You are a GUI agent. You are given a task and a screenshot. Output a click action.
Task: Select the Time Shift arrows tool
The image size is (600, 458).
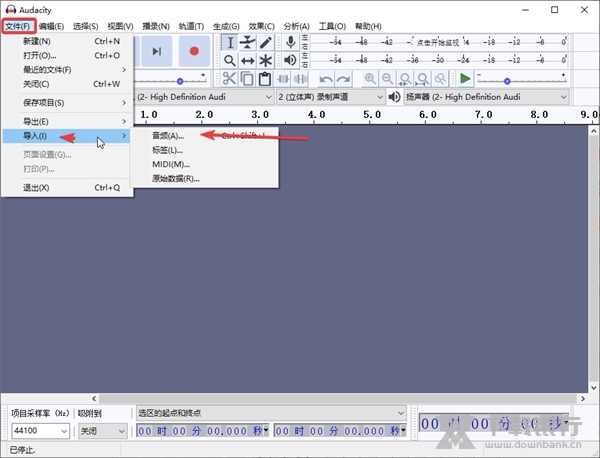coord(248,60)
